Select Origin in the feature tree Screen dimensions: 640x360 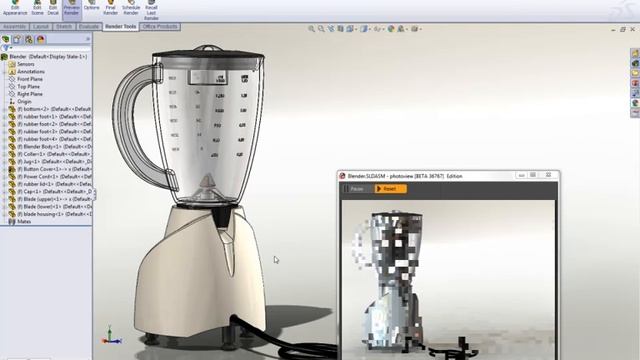point(24,102)
